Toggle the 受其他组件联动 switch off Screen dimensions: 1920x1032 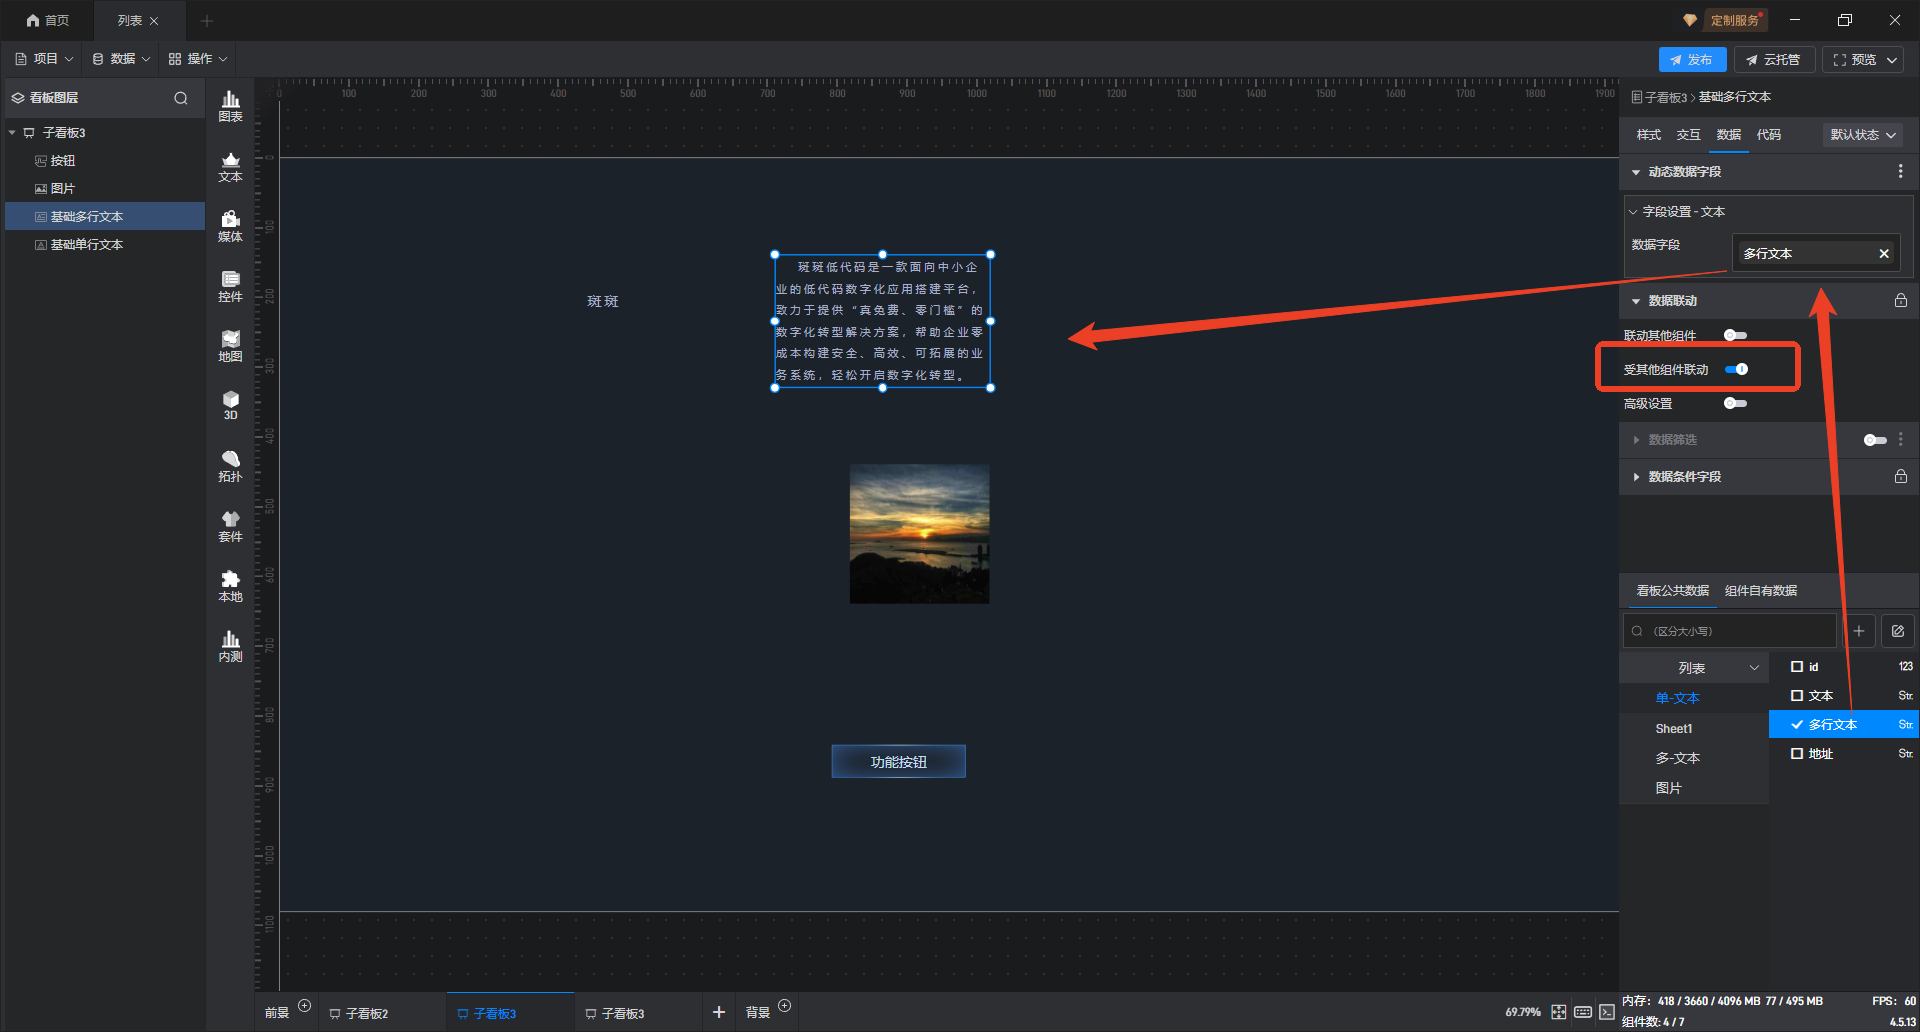pyautogui.click(x=1737, y=370)
